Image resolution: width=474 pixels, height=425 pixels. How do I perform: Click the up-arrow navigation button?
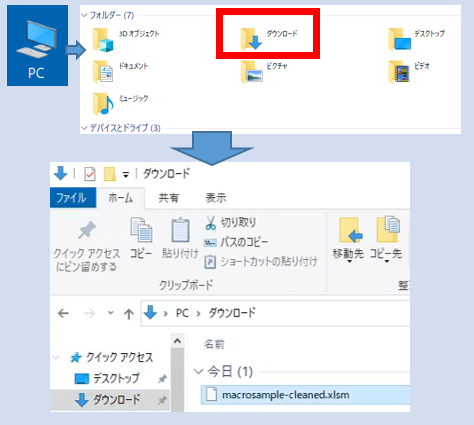(x=129, y=314)
